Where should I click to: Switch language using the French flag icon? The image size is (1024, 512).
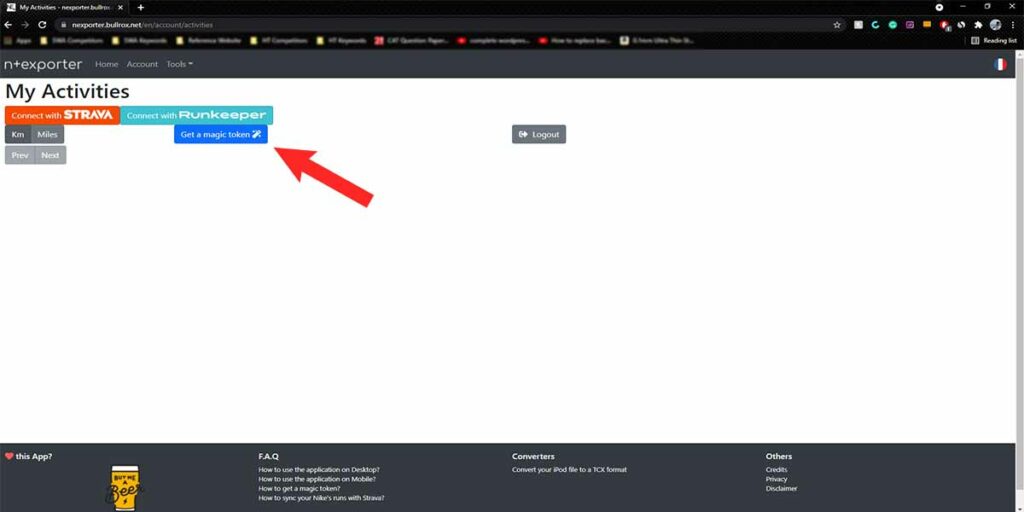[x=999, y=64]
